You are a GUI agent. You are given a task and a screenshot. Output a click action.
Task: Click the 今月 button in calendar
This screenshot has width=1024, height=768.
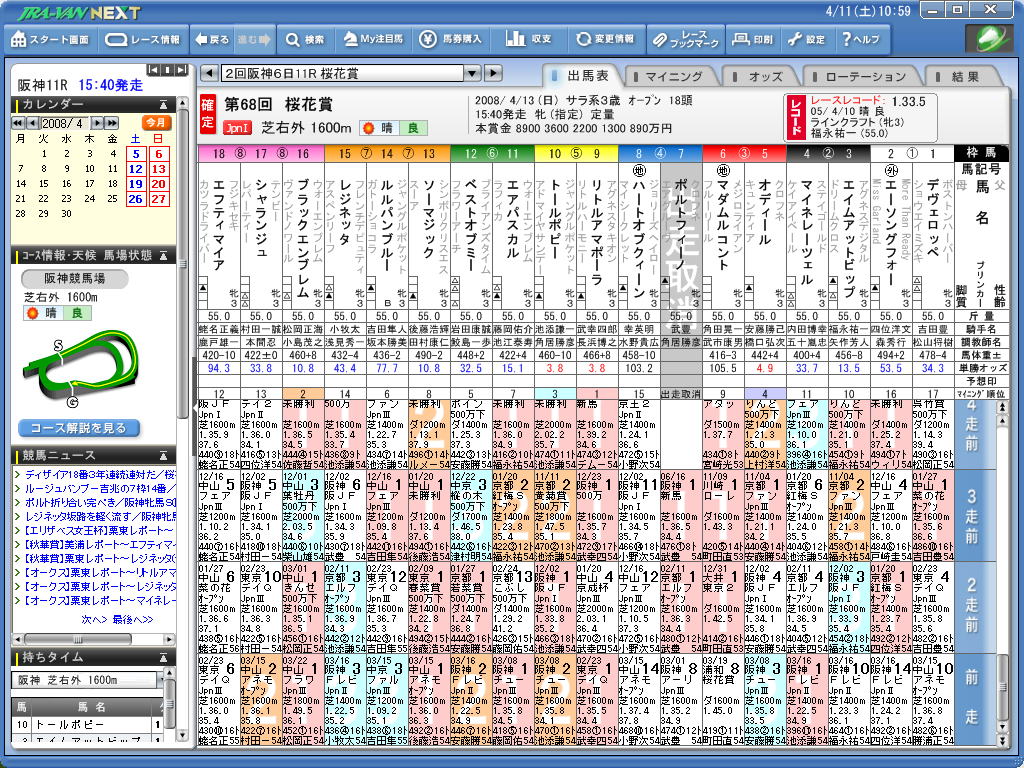tap(156, 122)
